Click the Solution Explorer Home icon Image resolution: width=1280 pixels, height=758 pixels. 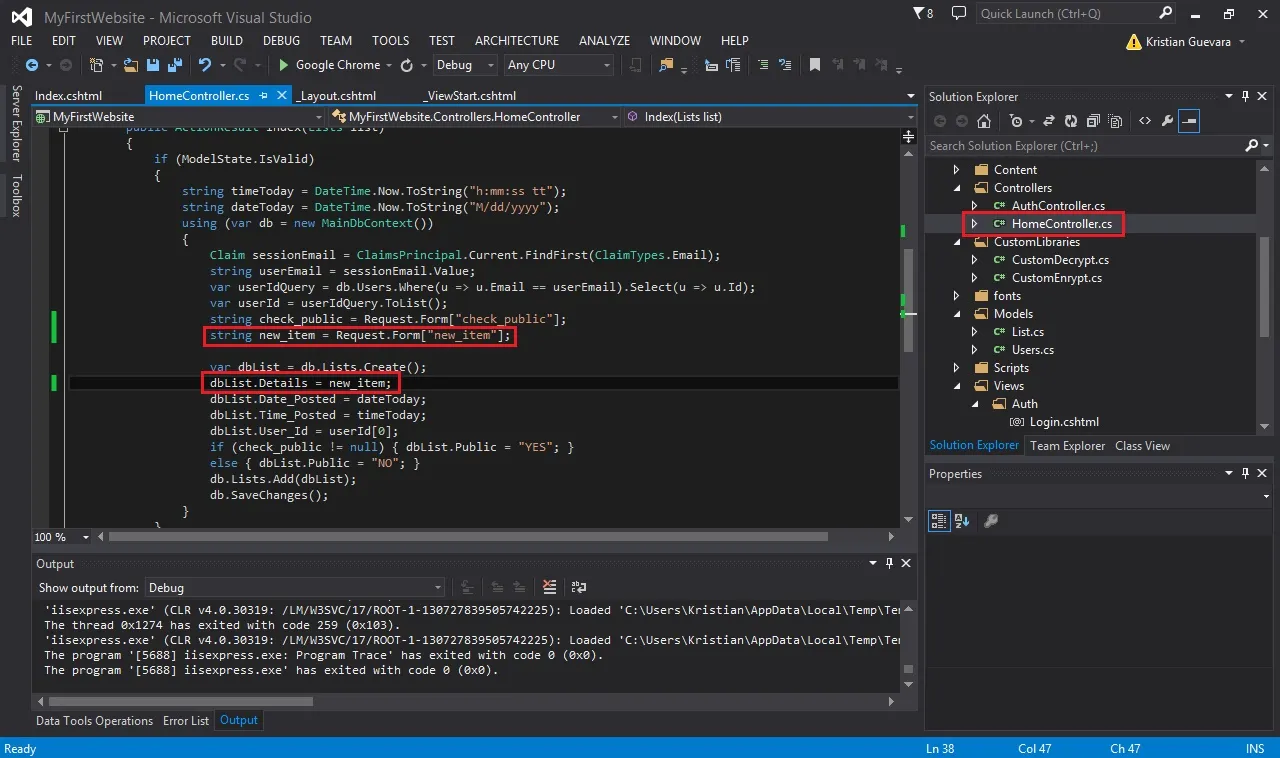click(x=984, y=121)
